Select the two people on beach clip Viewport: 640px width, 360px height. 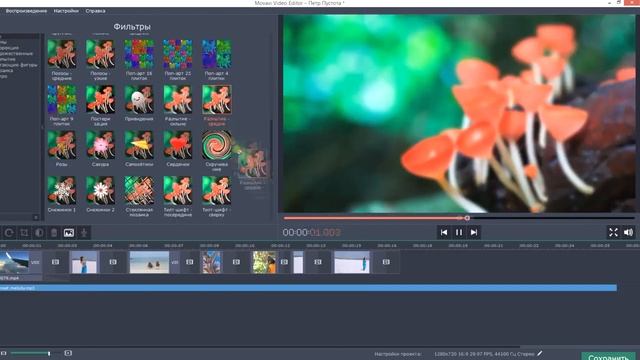tap(149, 262)
